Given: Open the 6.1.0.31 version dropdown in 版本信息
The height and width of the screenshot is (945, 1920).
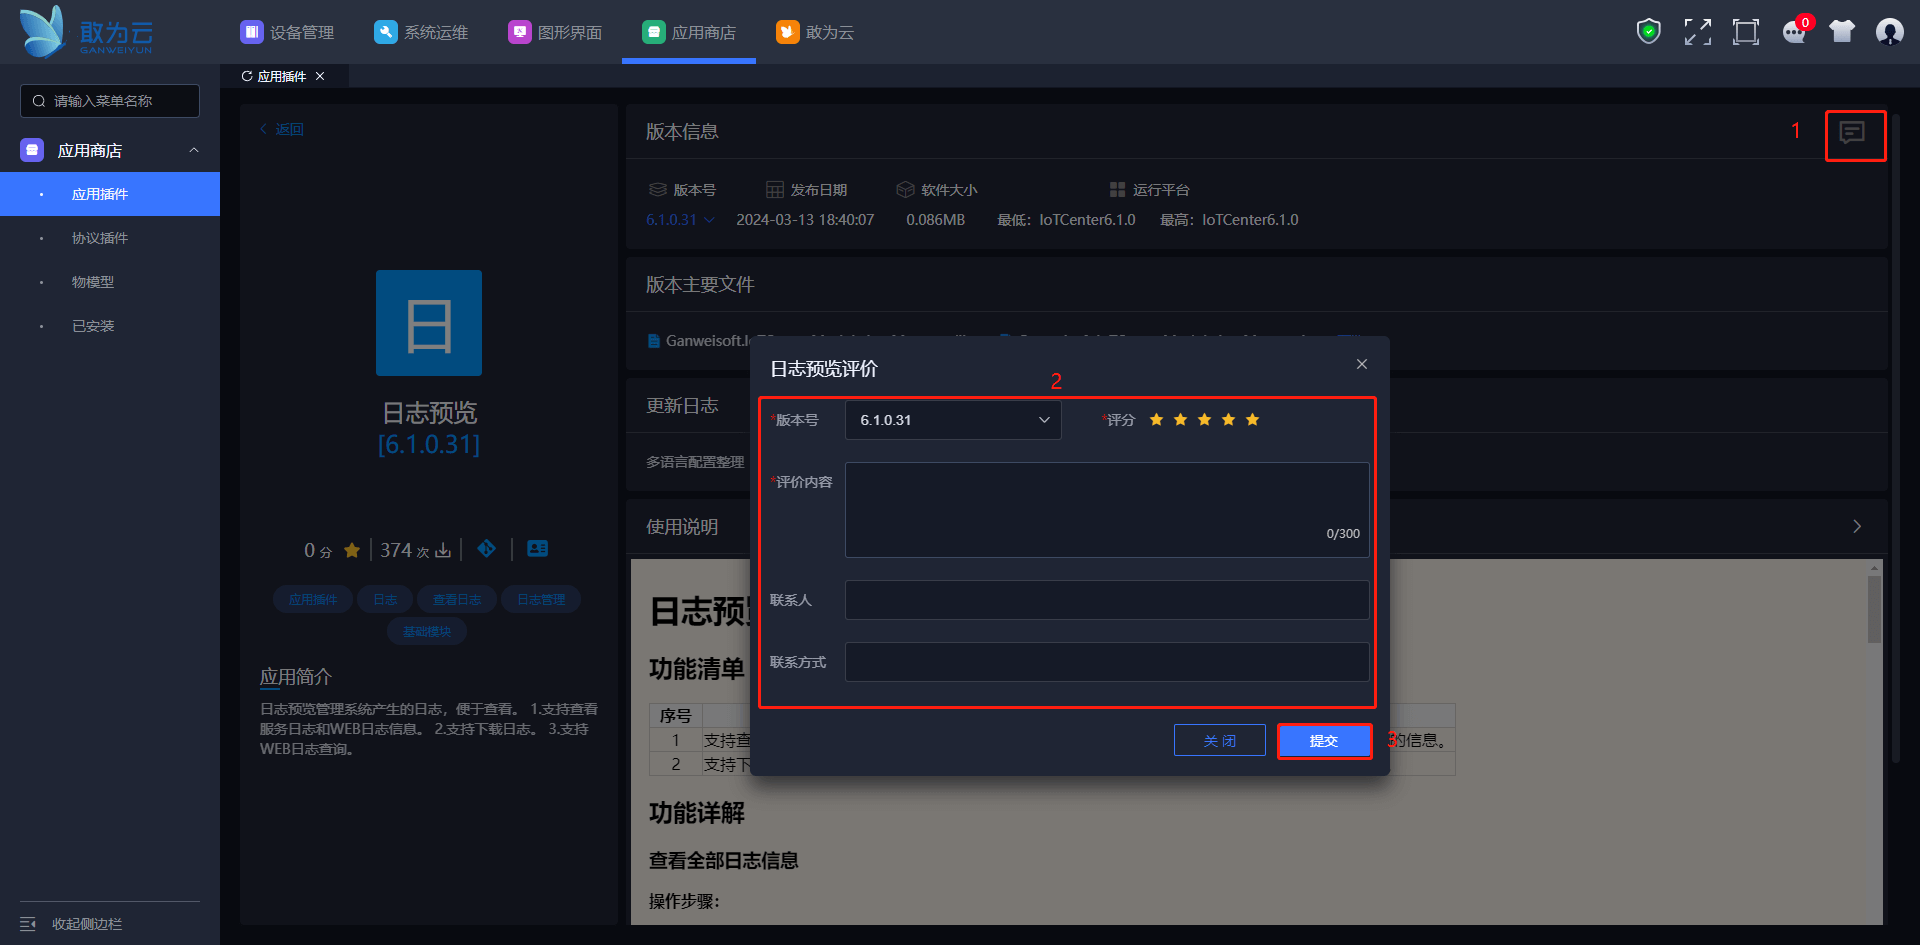Looking at the screenshot, I should [680, 220].
